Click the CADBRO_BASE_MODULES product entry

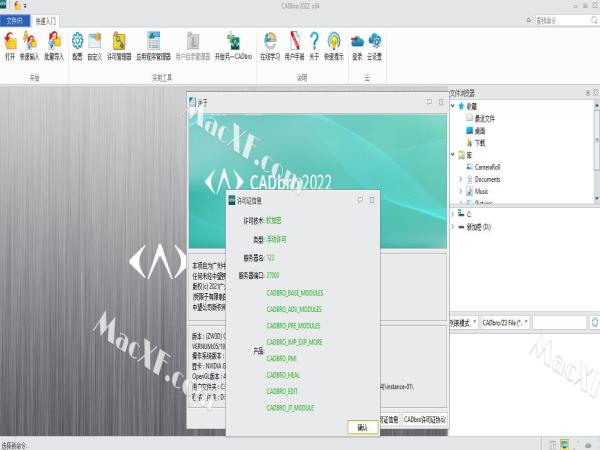click(x=295, y=293)
